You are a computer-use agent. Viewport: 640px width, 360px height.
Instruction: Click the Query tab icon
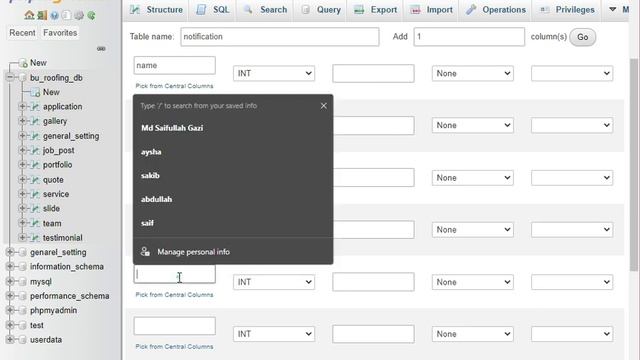click(305, 9)
